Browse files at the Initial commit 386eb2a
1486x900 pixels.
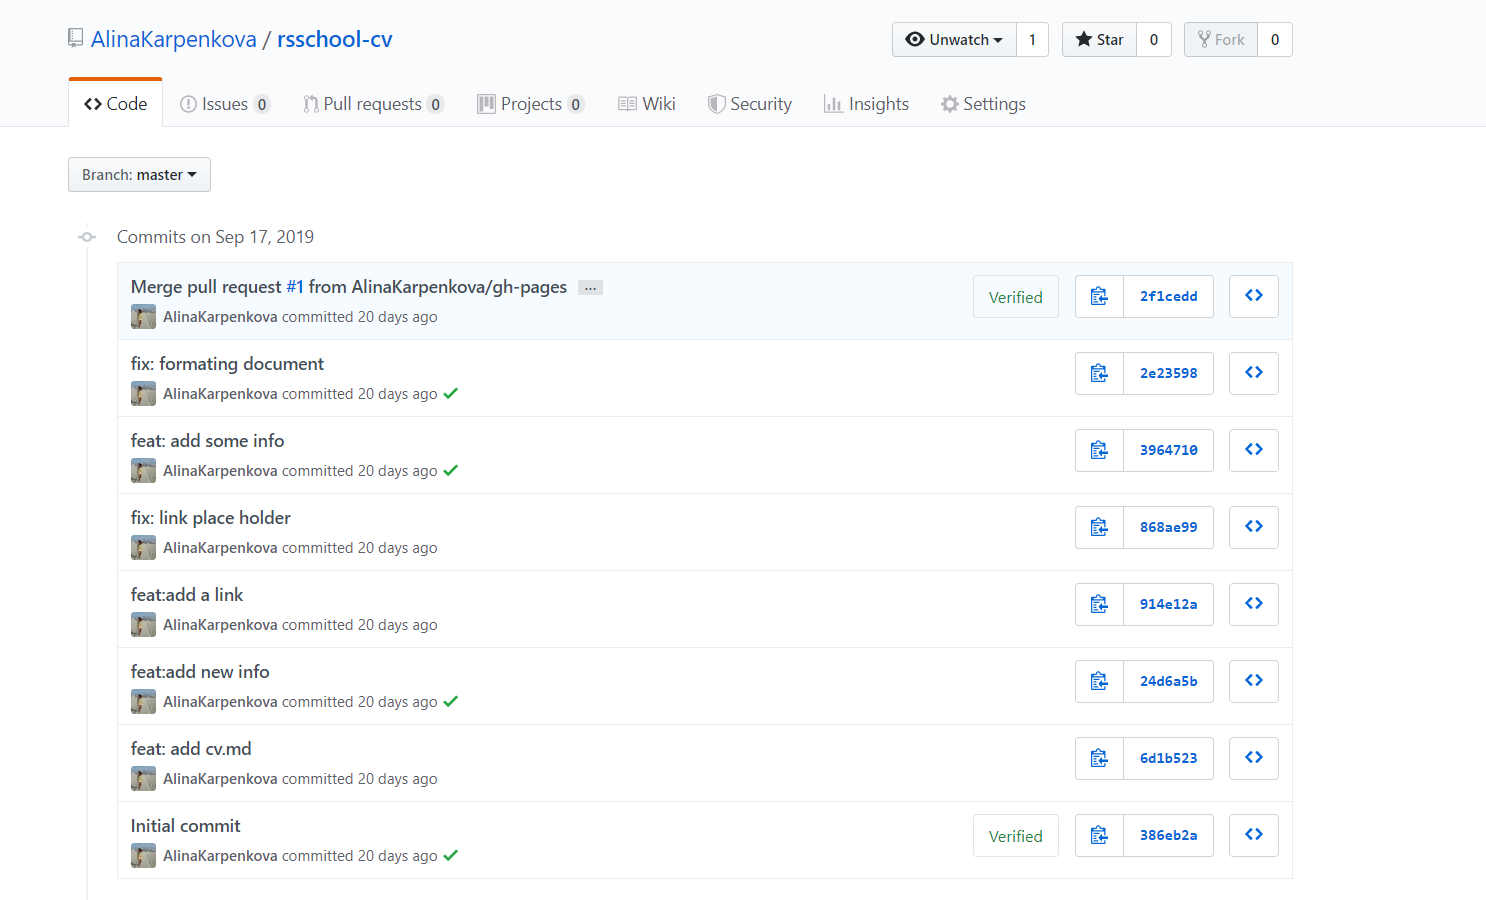tap(1253, 834)
